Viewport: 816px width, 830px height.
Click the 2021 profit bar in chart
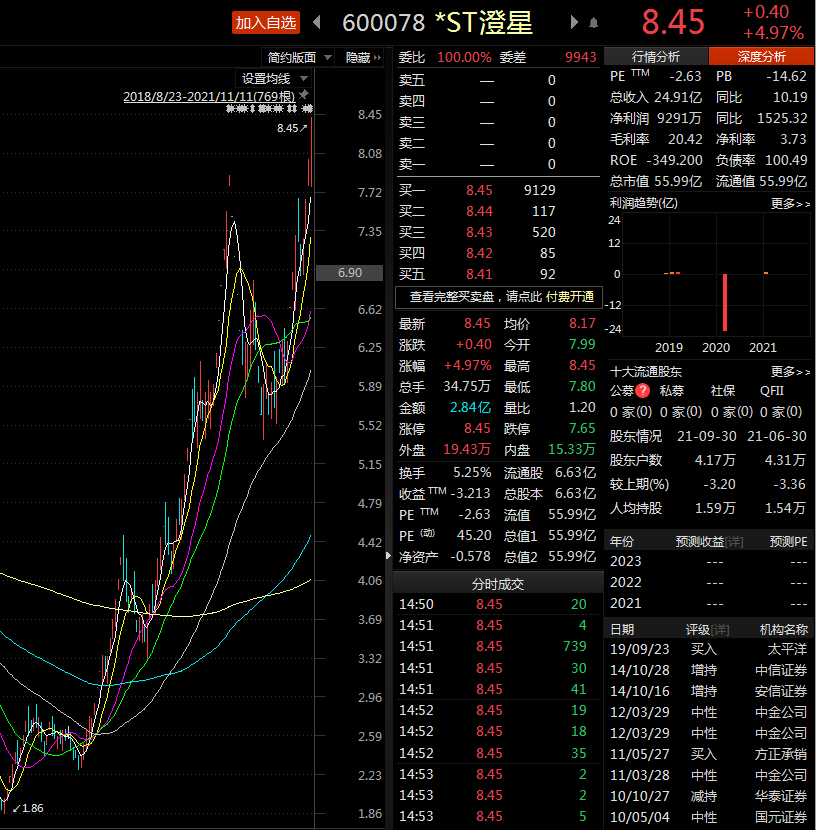(x=766, y=273)
